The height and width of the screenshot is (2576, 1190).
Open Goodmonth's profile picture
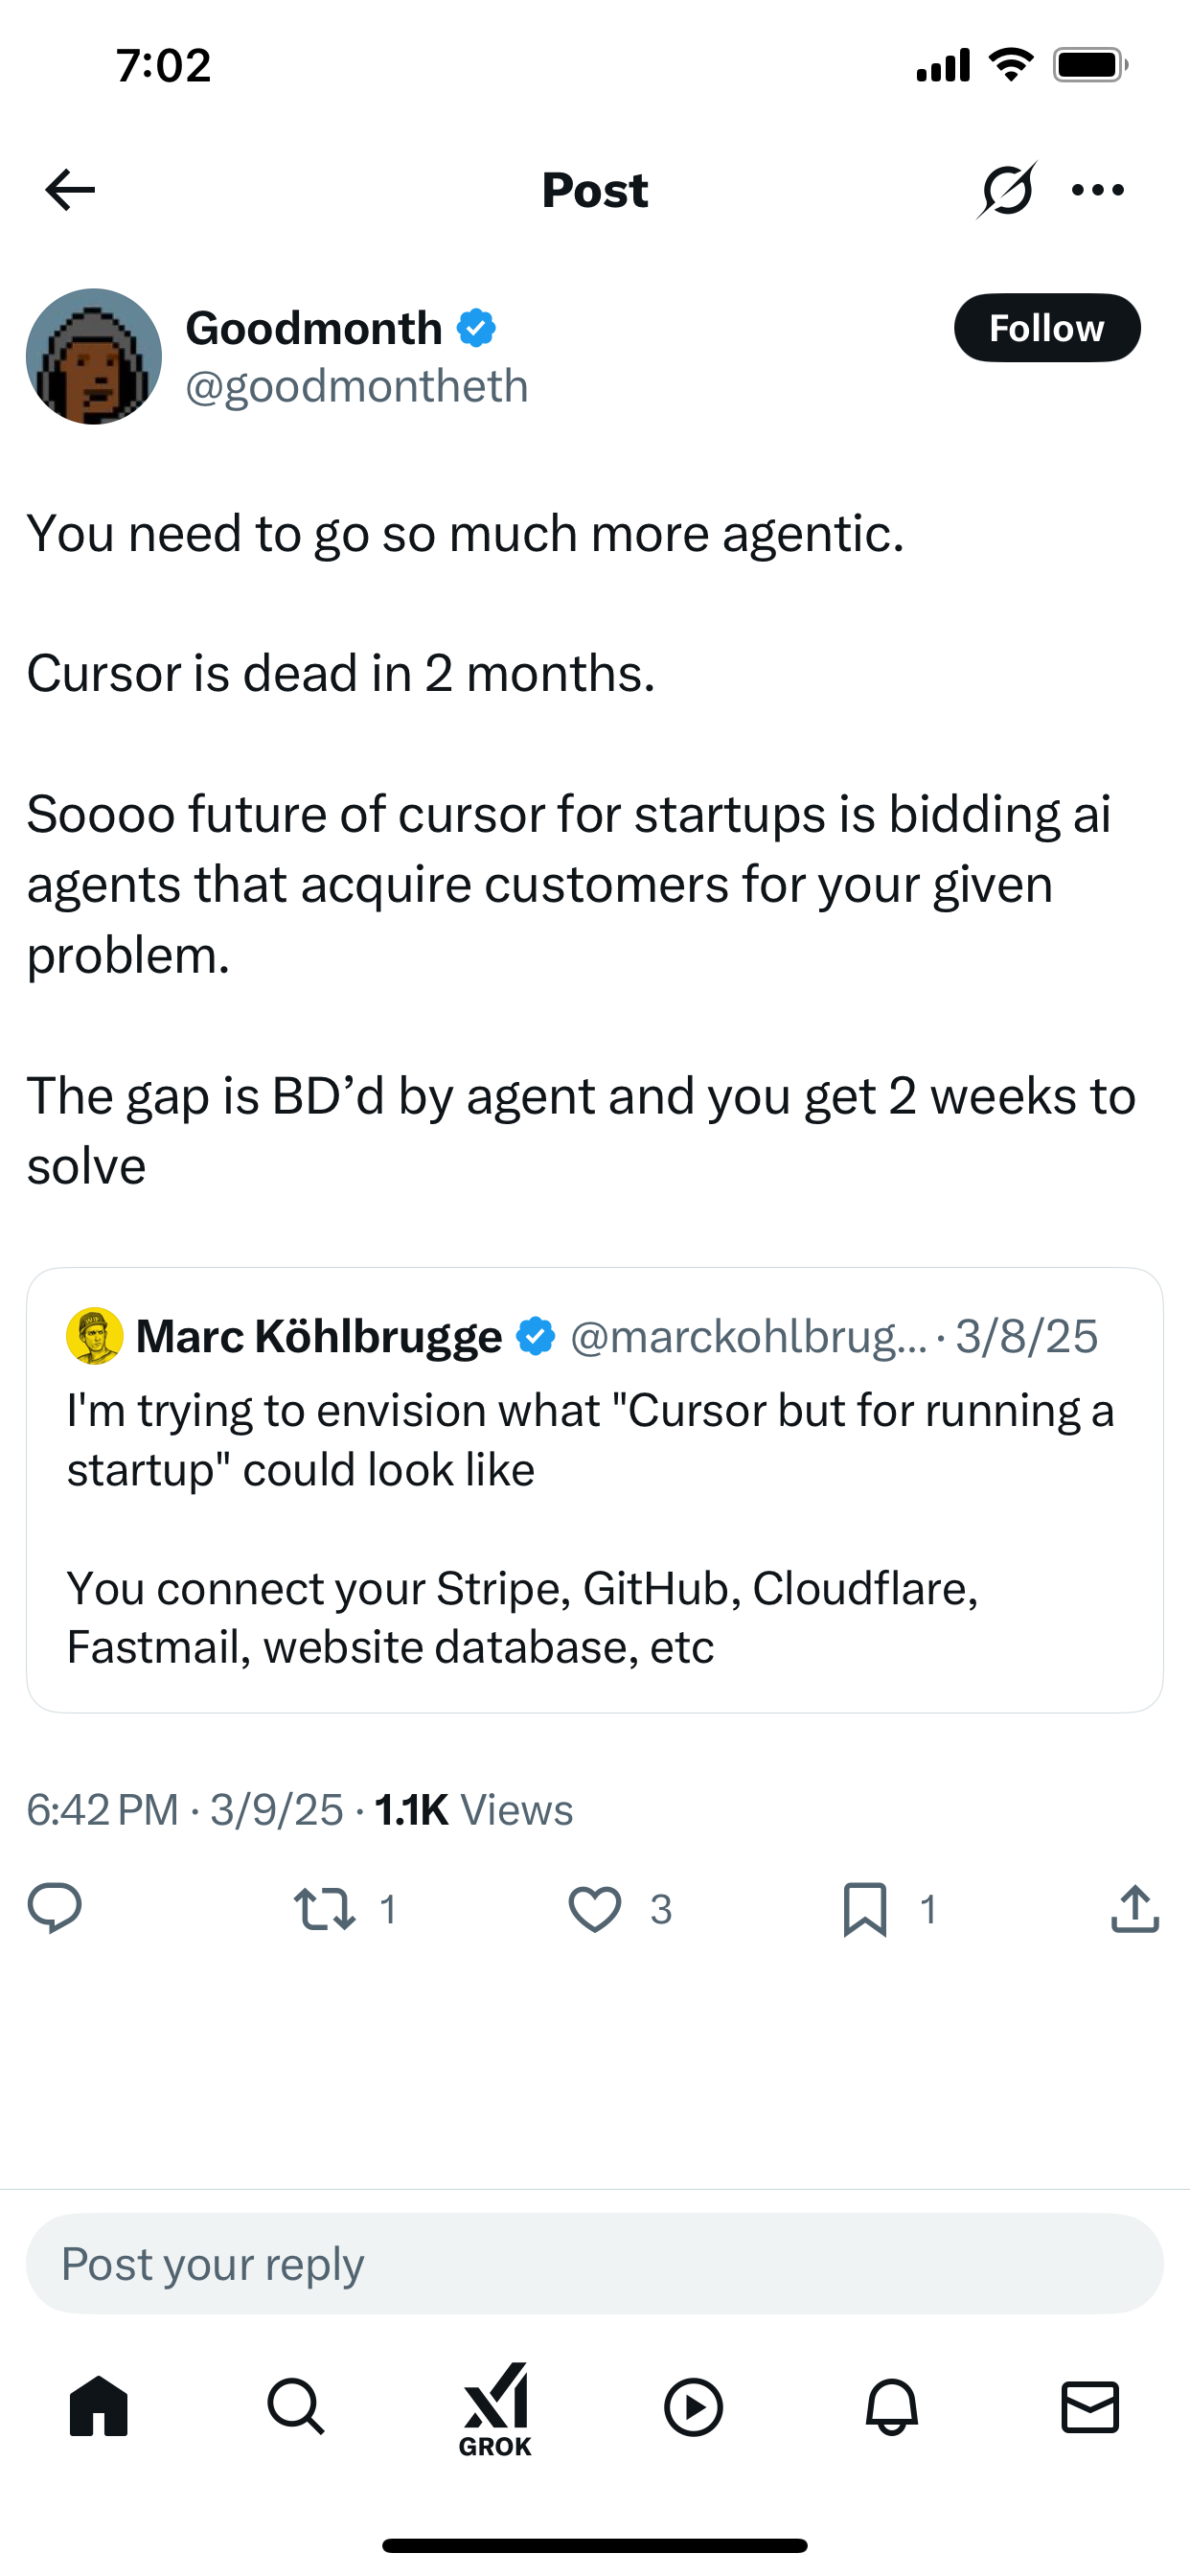[x=94, y=357]
